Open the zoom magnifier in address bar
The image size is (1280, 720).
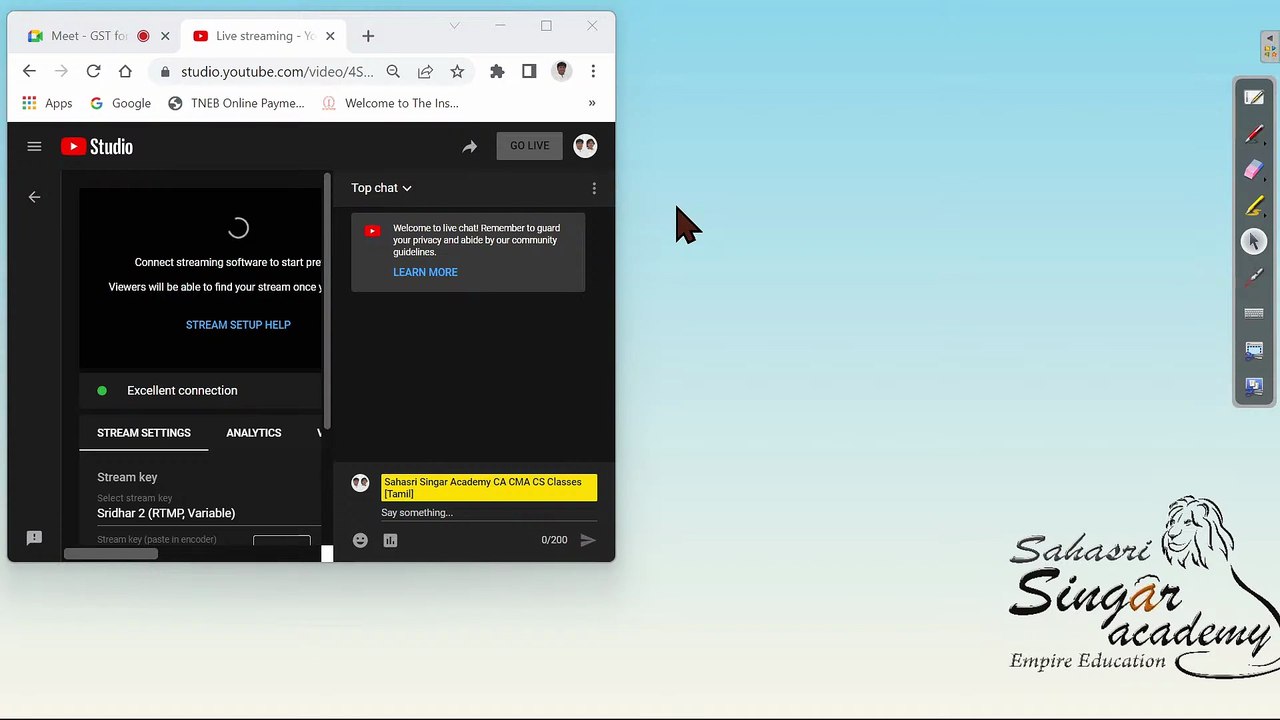[393, 71]
